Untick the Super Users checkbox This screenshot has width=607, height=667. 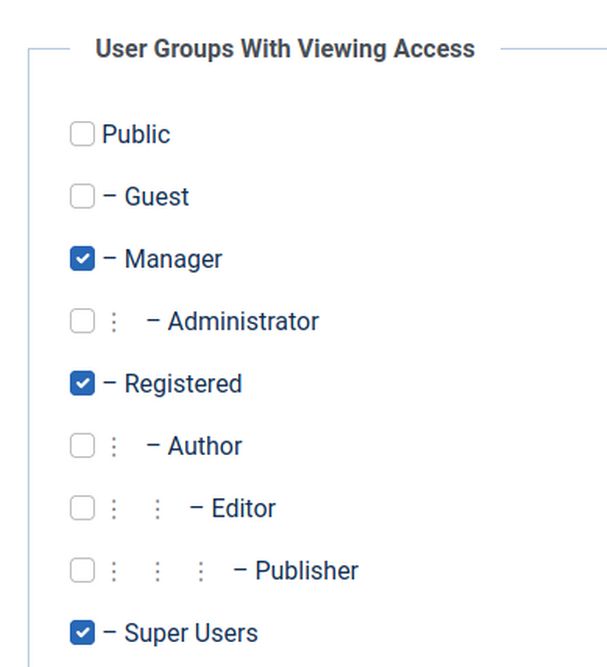tap(82, 633)
